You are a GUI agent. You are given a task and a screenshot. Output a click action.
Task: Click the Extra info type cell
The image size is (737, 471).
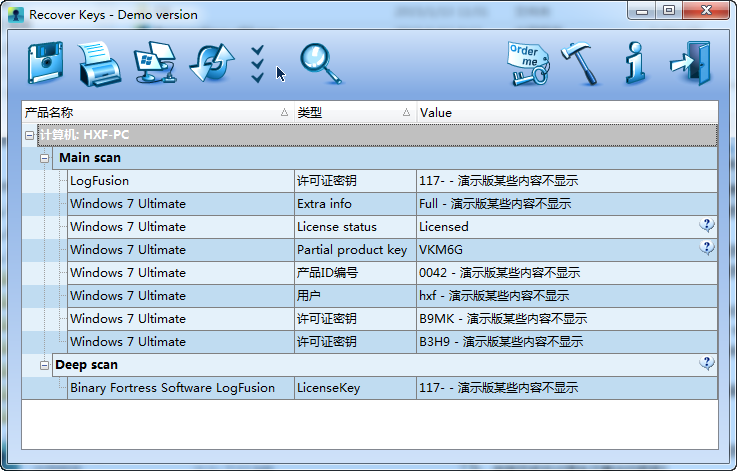pyautogui.click(x=355, y=204)
